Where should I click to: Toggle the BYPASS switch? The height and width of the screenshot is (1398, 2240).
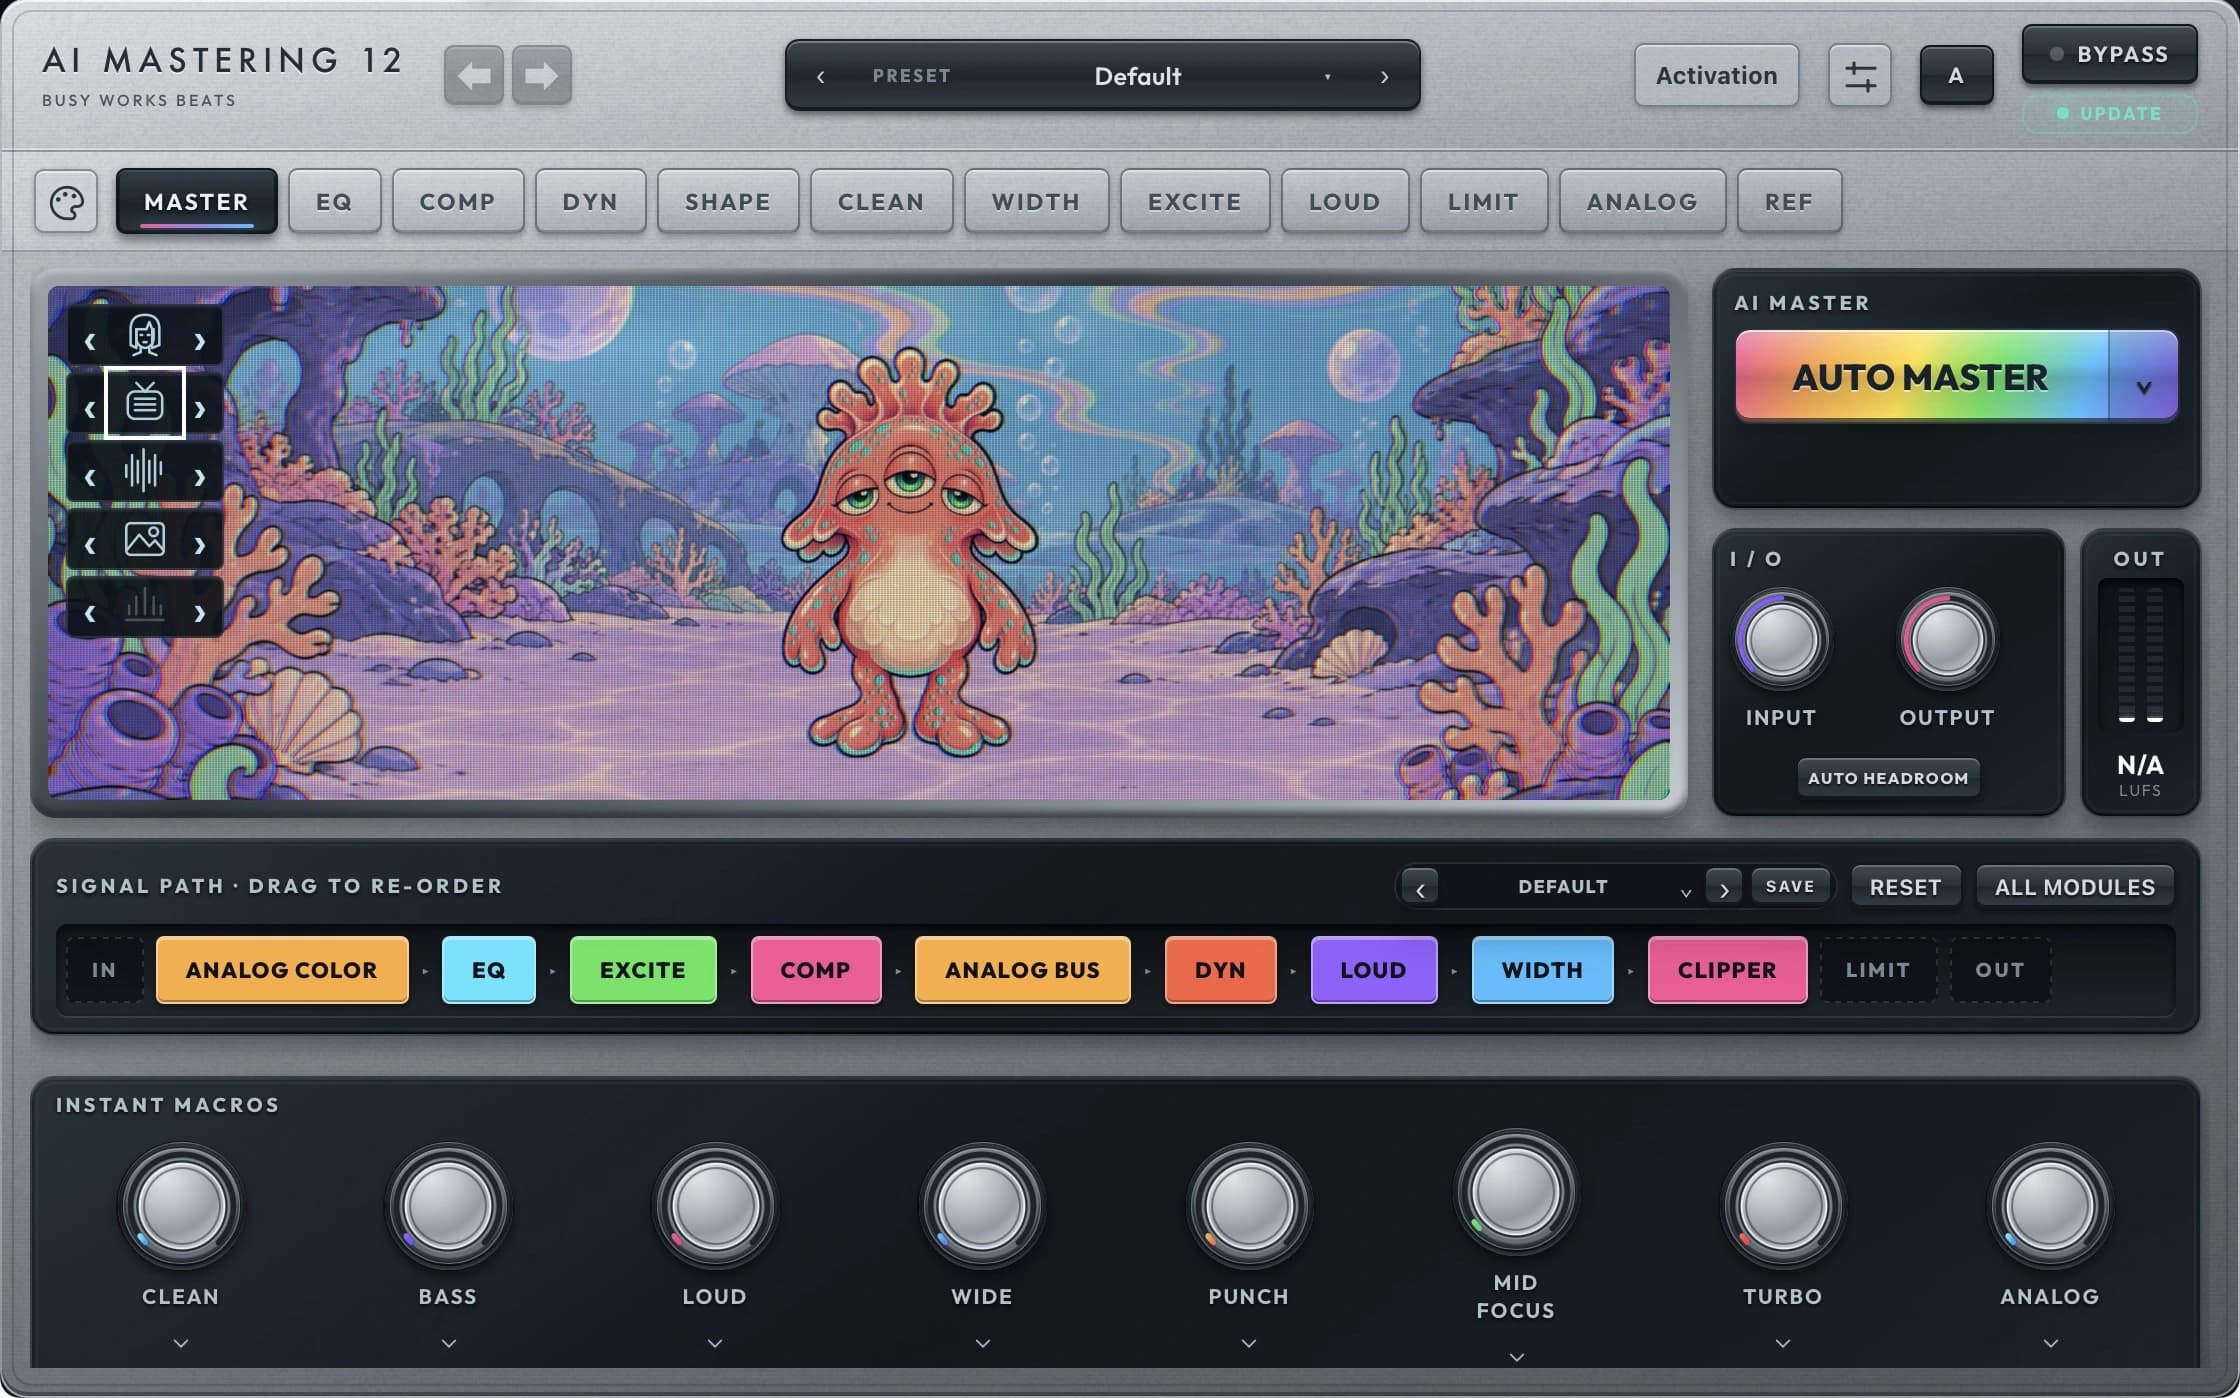click(2110, 54)
